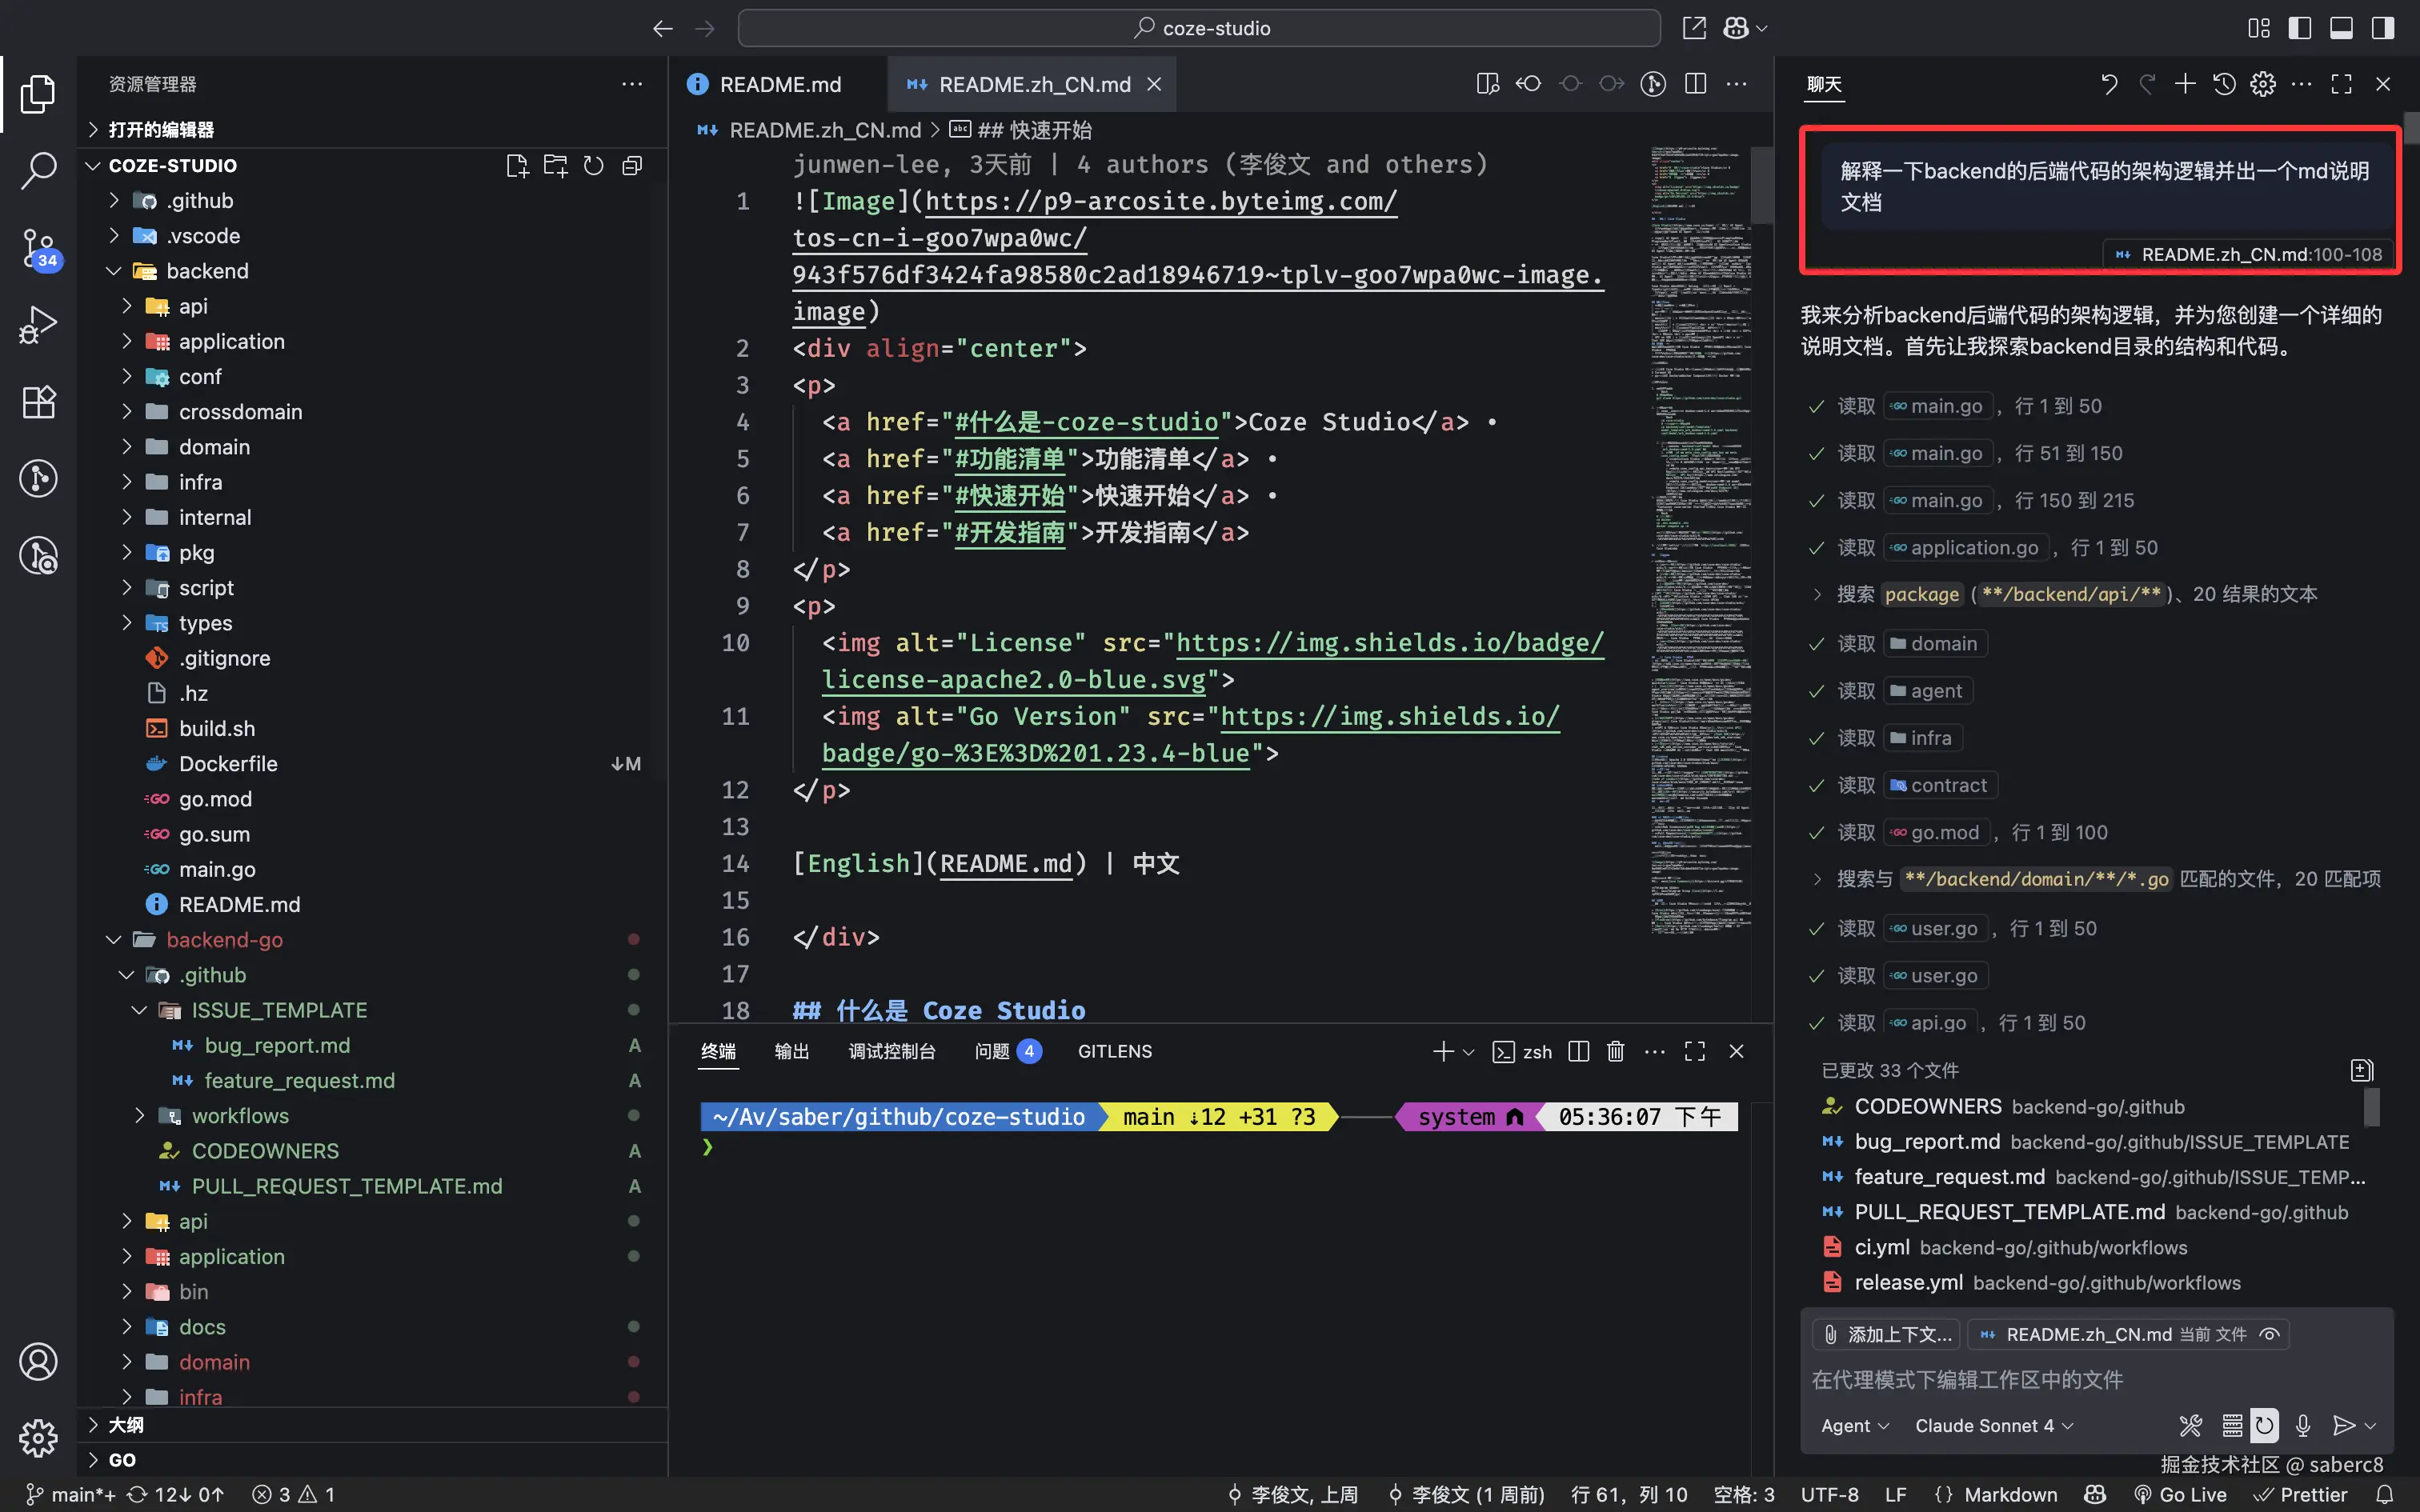Open the Agent mode dropdown
The width and height of the screenshot is (2420, 1512).
pos(1854,1425)
